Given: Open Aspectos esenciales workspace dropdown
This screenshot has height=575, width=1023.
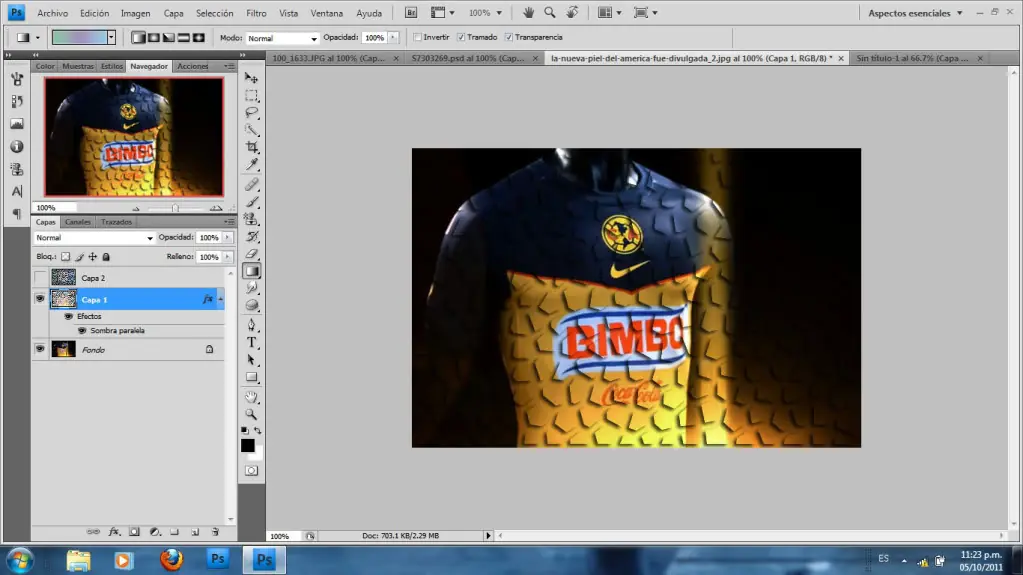Looking at the screenshot, I should tap(915, 13).
